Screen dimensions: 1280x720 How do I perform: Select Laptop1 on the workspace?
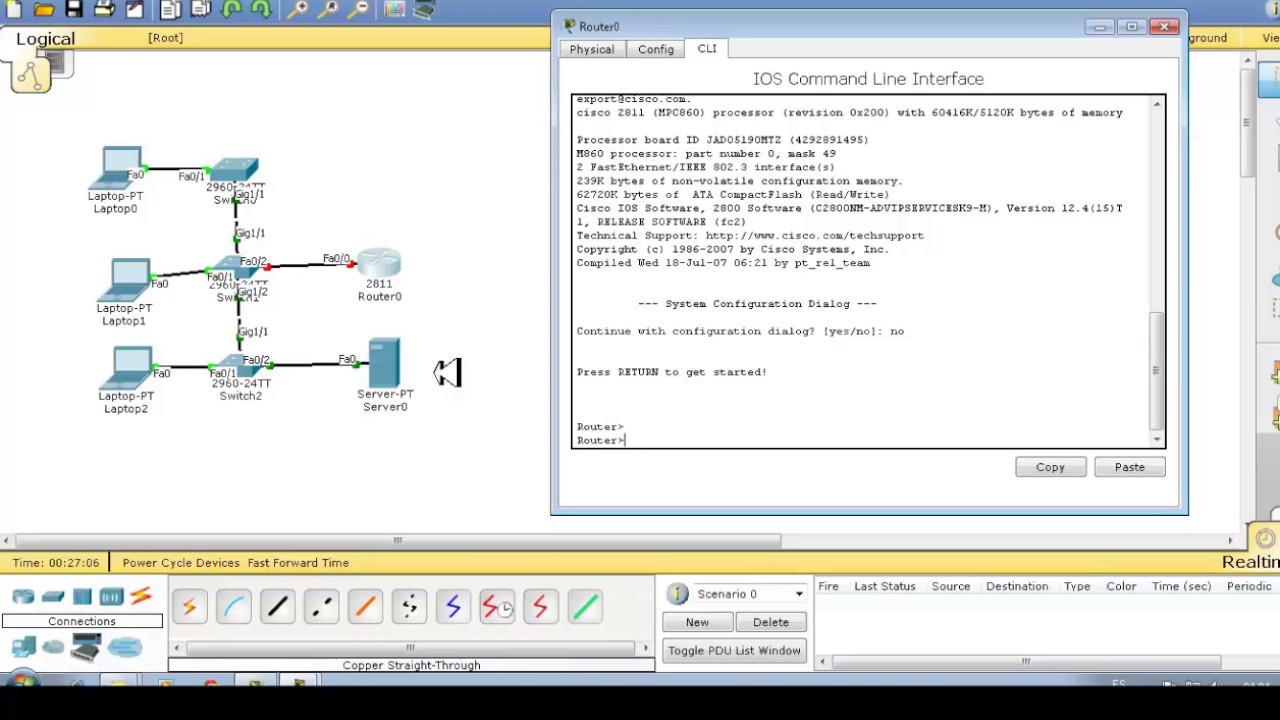pyautogui.click(x=126, y=280)
